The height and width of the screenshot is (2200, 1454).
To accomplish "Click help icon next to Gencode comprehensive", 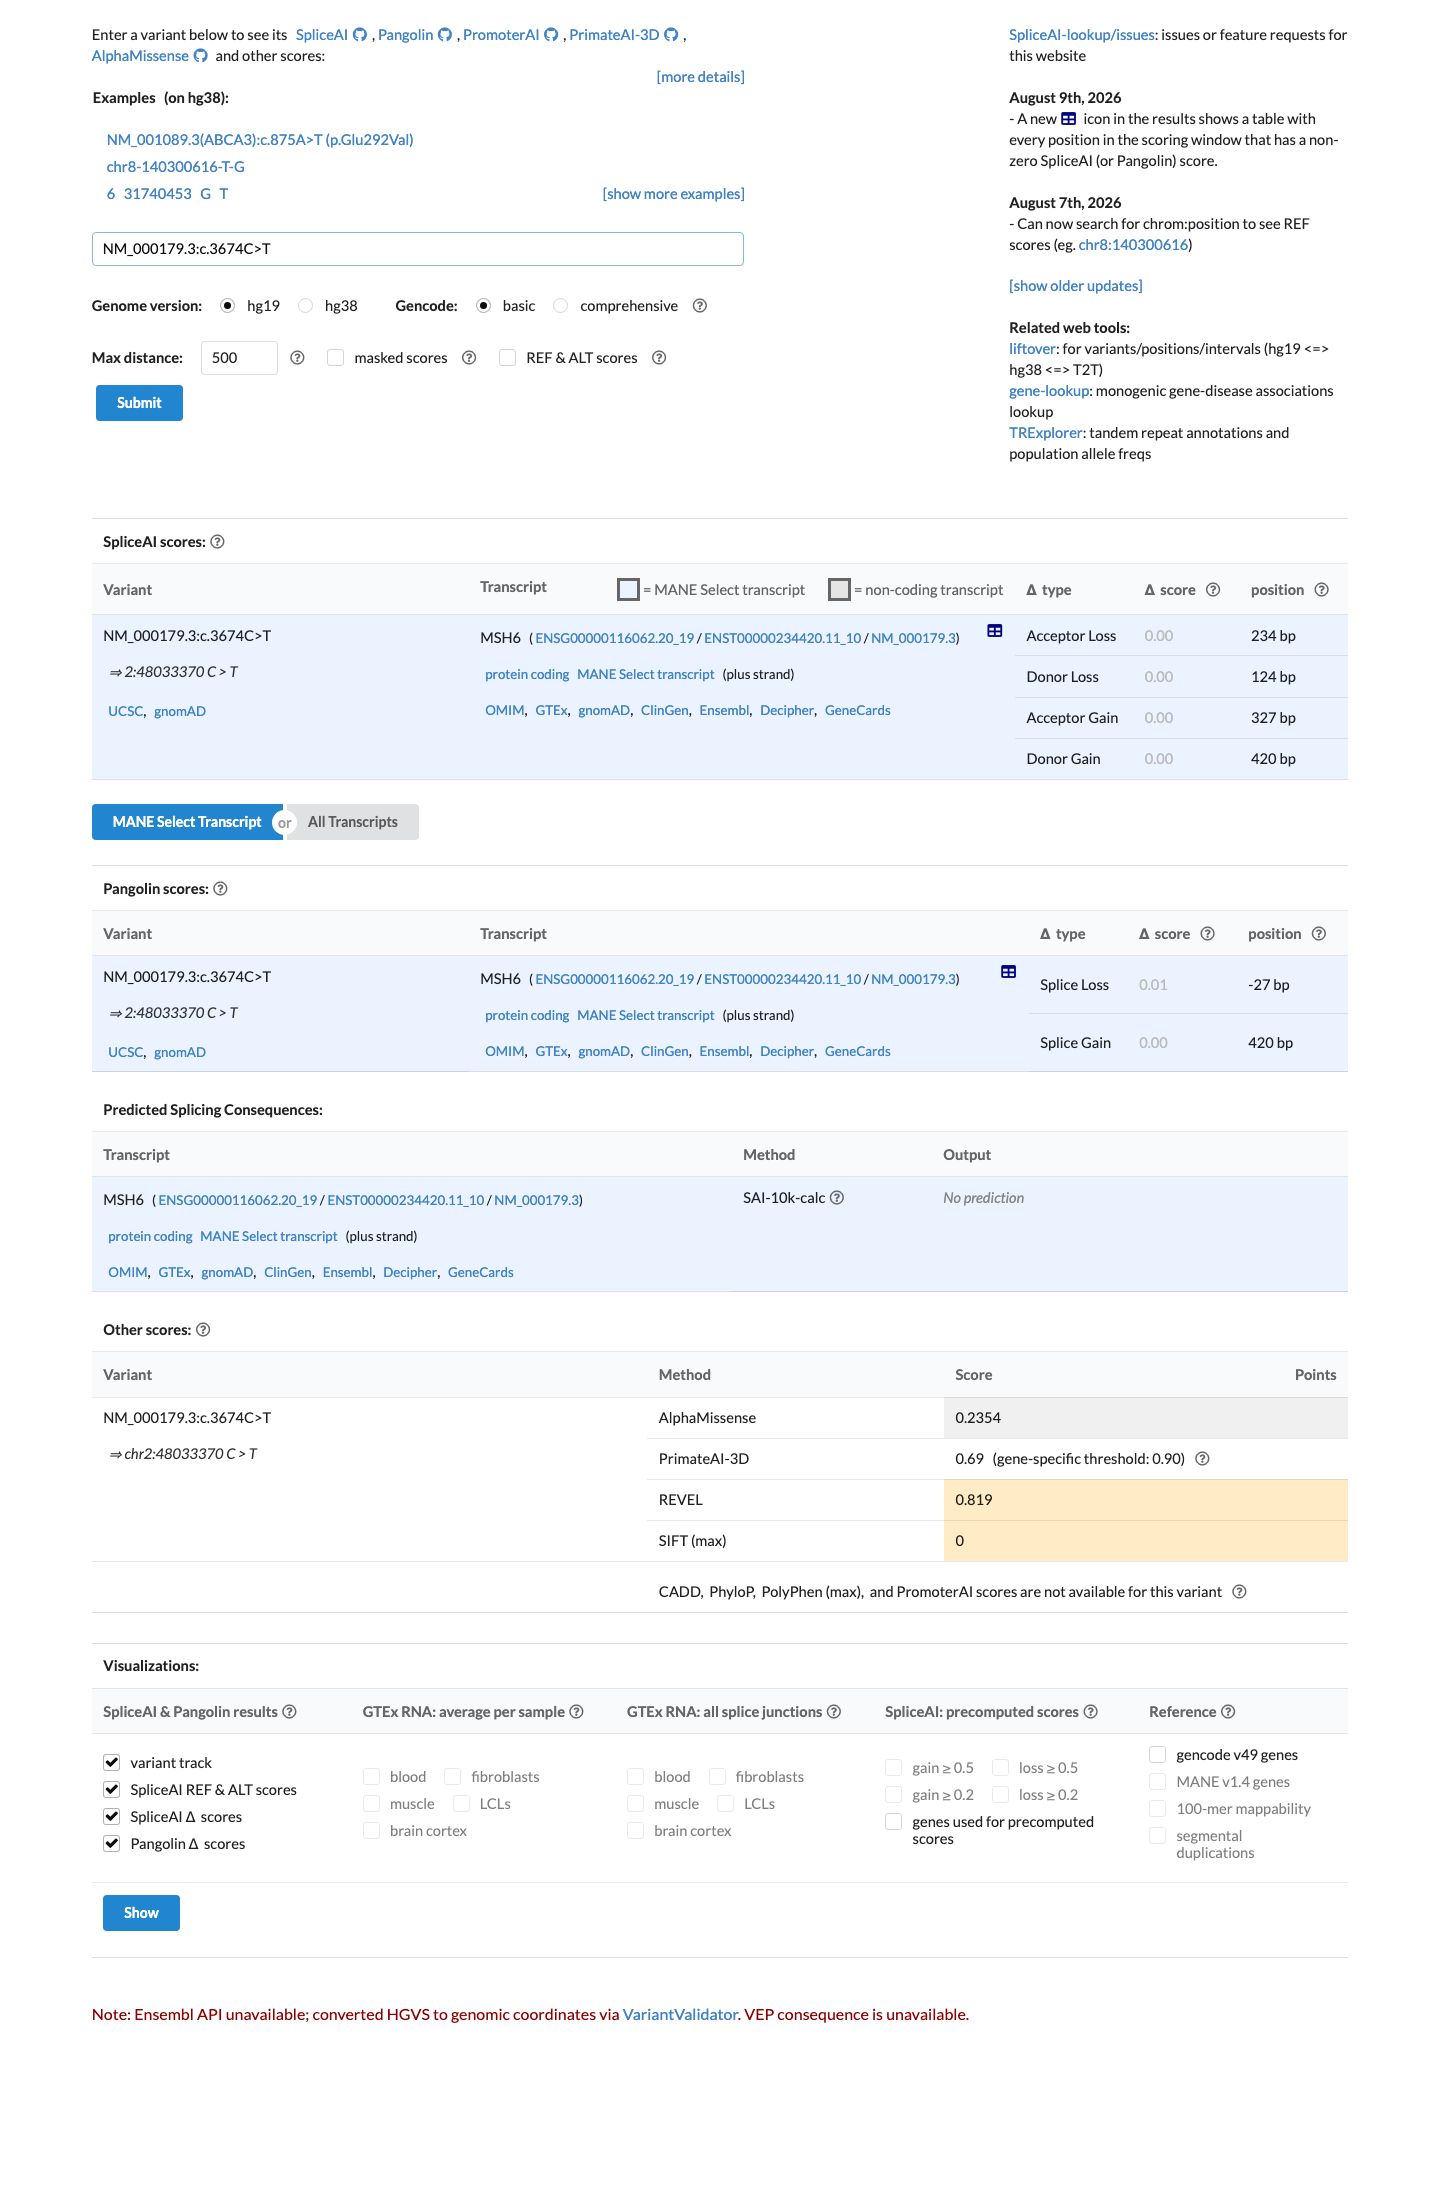I will coord(700,306).
